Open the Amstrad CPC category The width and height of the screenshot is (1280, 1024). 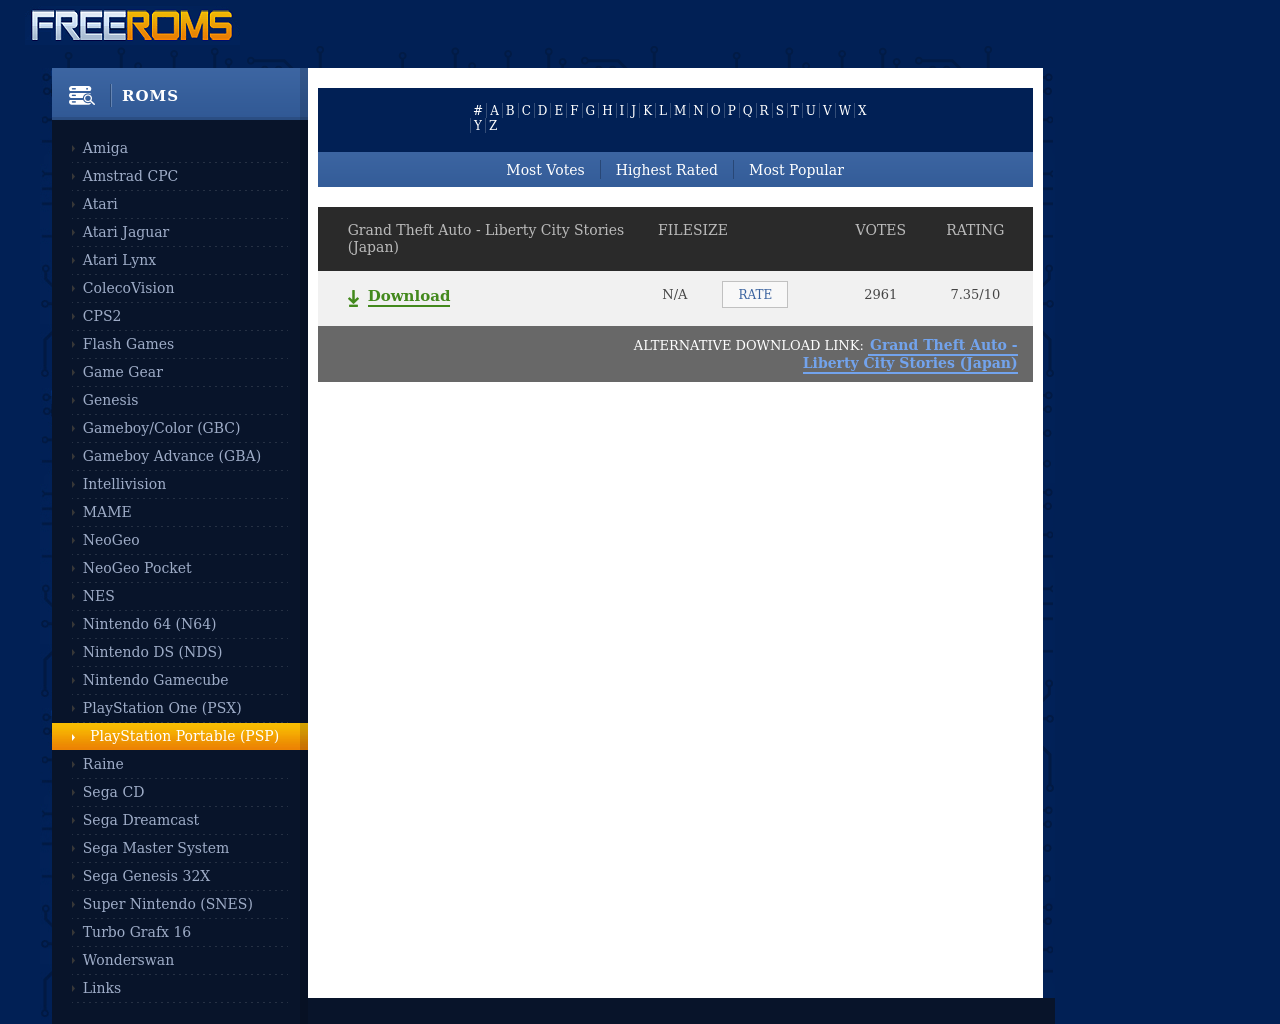click(x=130, y=176)
